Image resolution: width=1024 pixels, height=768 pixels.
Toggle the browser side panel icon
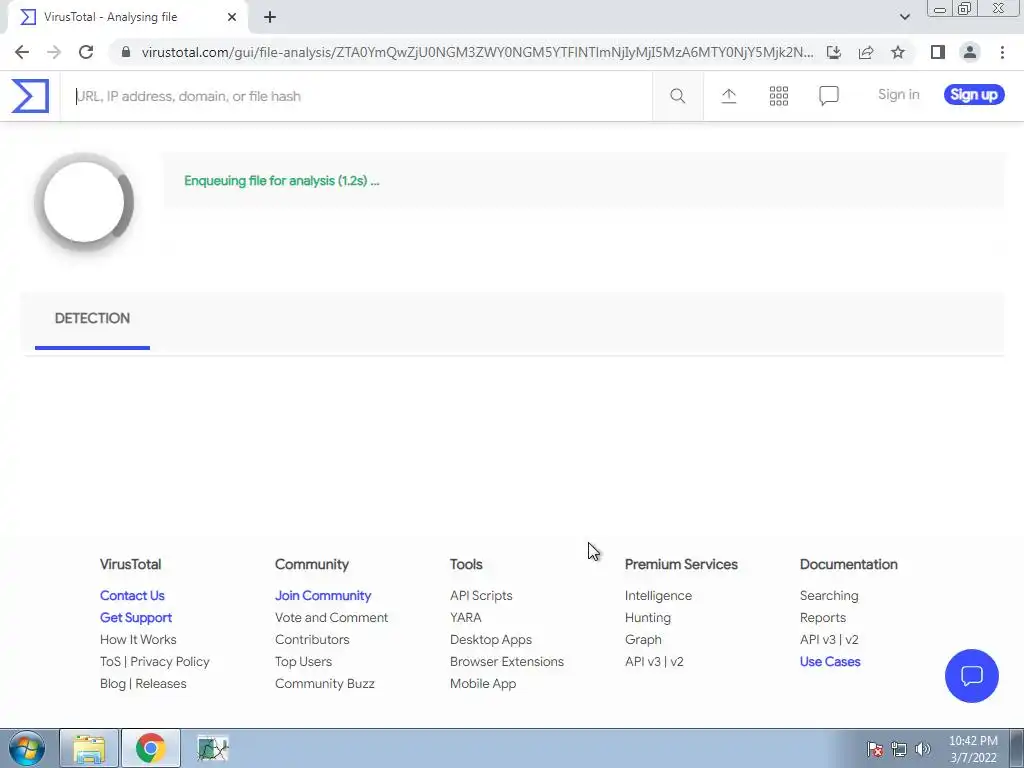[938, 52]
